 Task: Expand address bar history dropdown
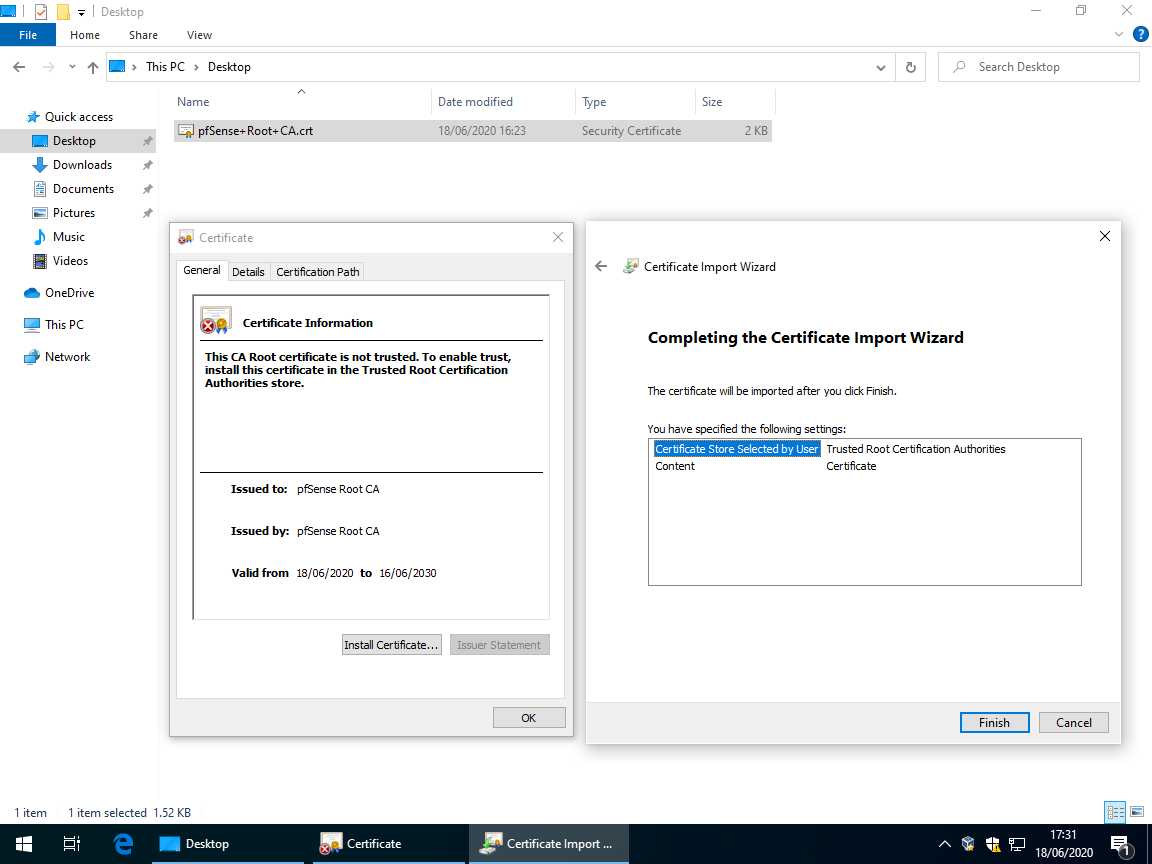[880, 68]
